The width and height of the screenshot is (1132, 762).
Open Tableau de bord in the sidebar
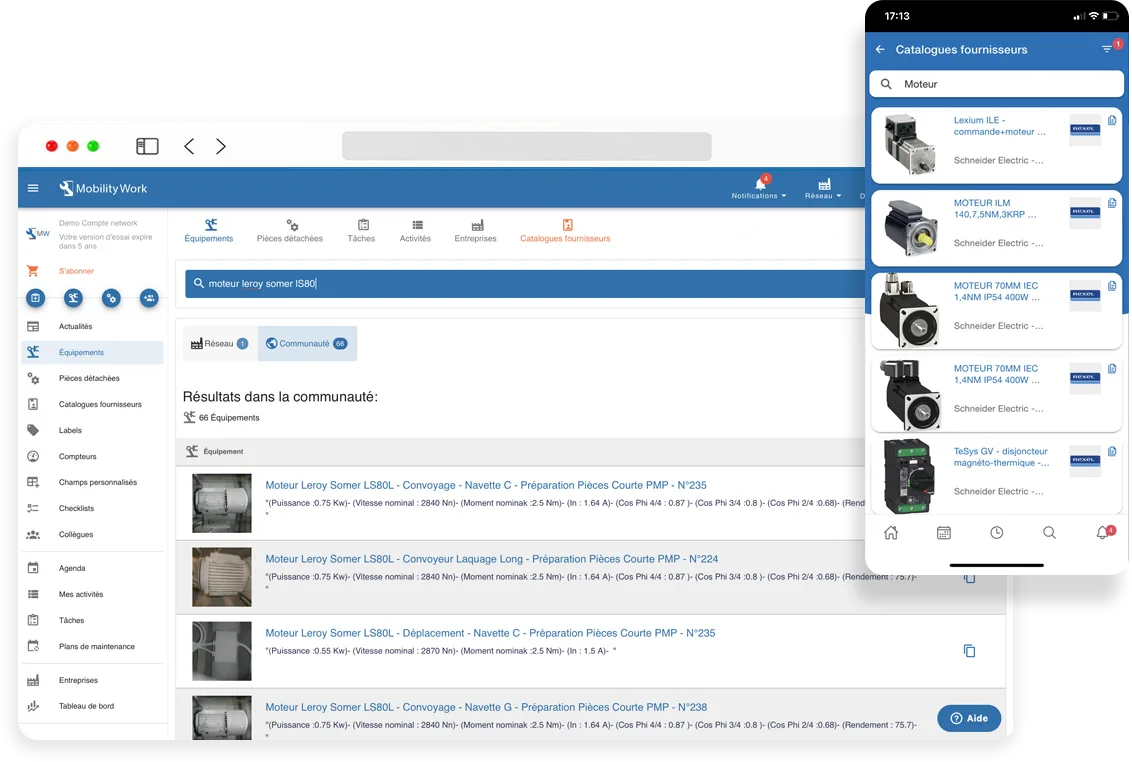(x=93, y=706)
